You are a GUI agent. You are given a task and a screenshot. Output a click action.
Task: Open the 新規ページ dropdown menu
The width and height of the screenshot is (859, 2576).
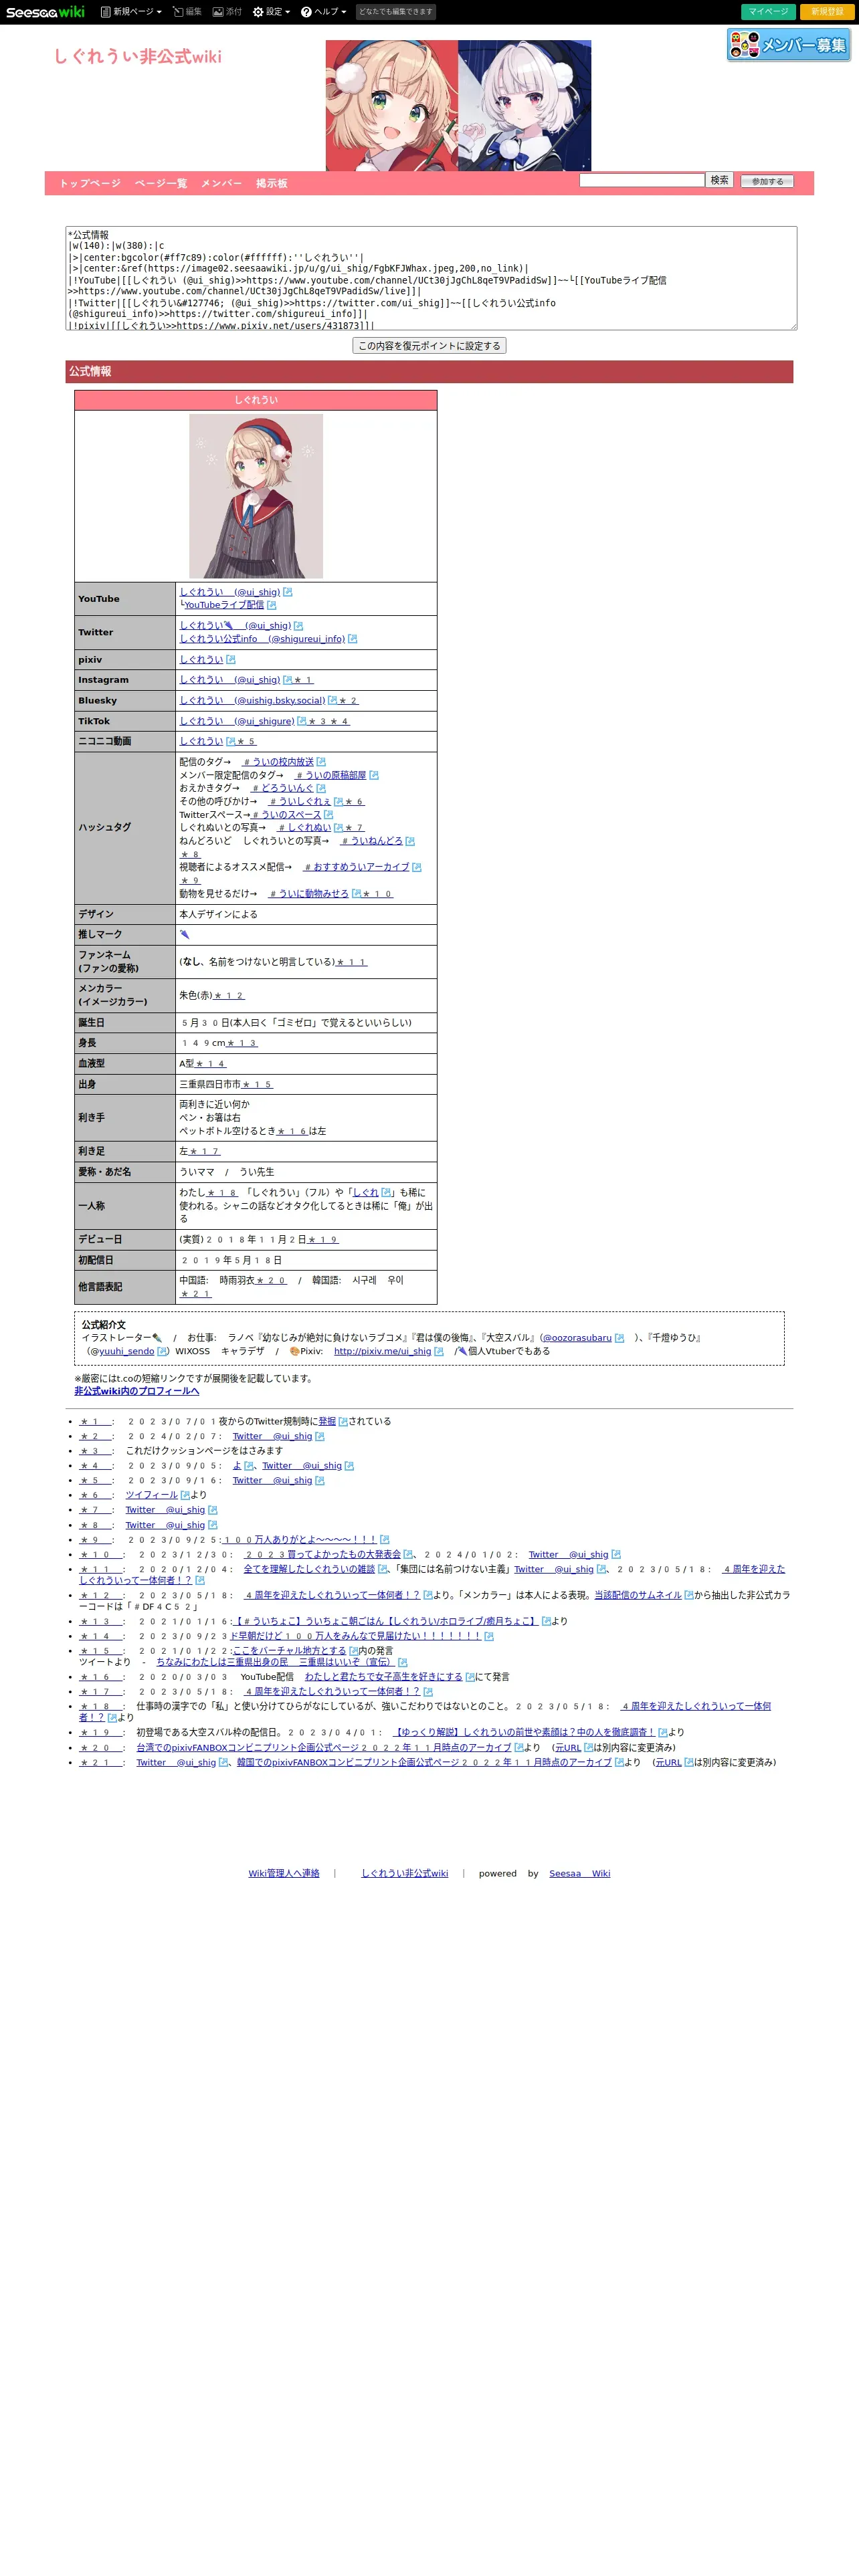click(x=131, y=12)
